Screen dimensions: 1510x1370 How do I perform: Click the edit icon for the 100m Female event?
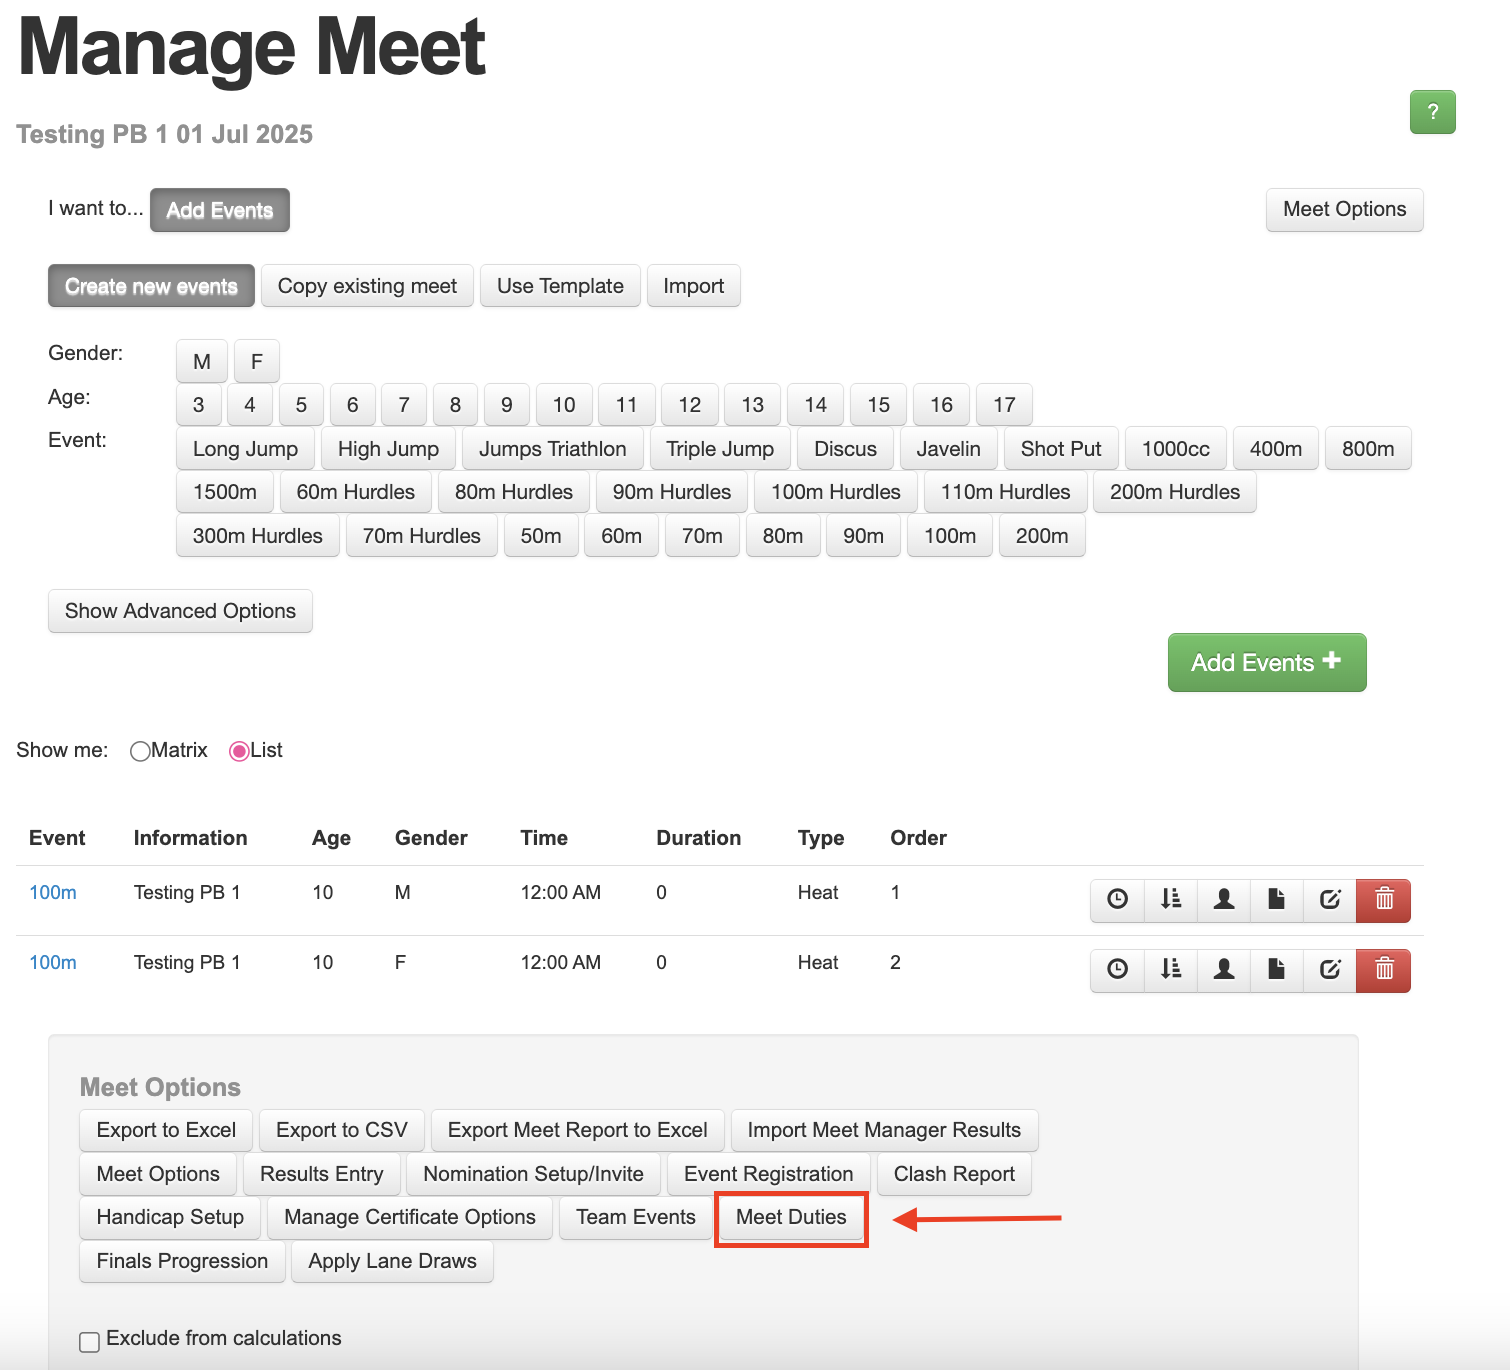pyautogui.click(x=1329, y=970)
